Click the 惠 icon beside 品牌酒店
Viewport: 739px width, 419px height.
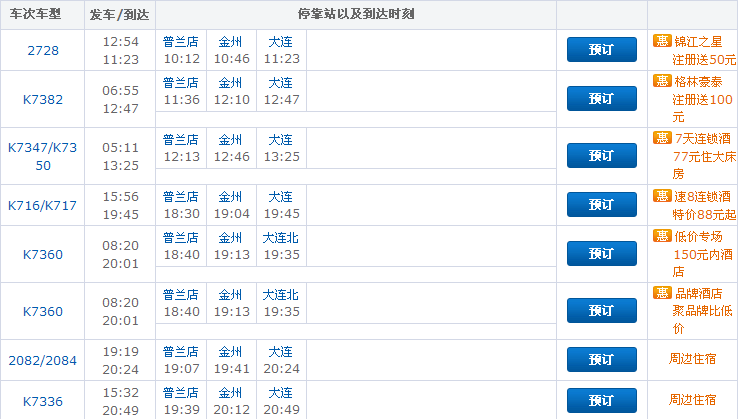tap(662, 293)
